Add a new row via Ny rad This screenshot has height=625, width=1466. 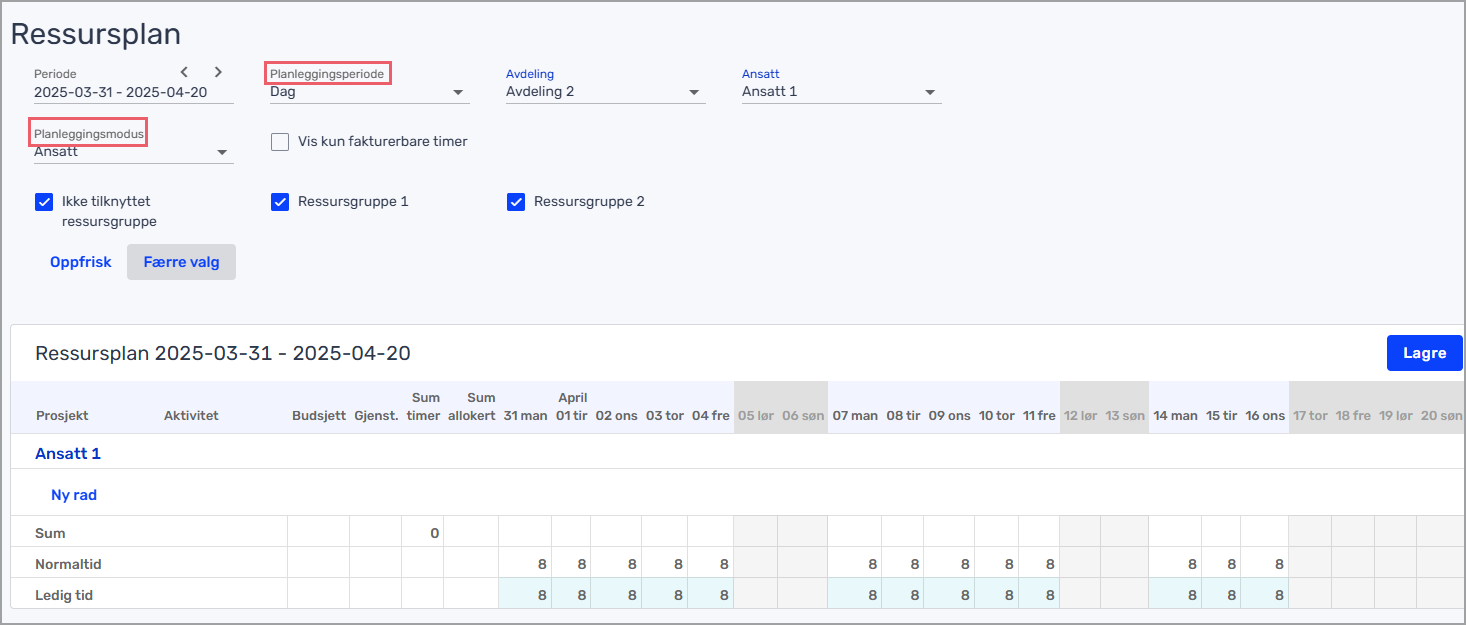[x=74, y=495]
